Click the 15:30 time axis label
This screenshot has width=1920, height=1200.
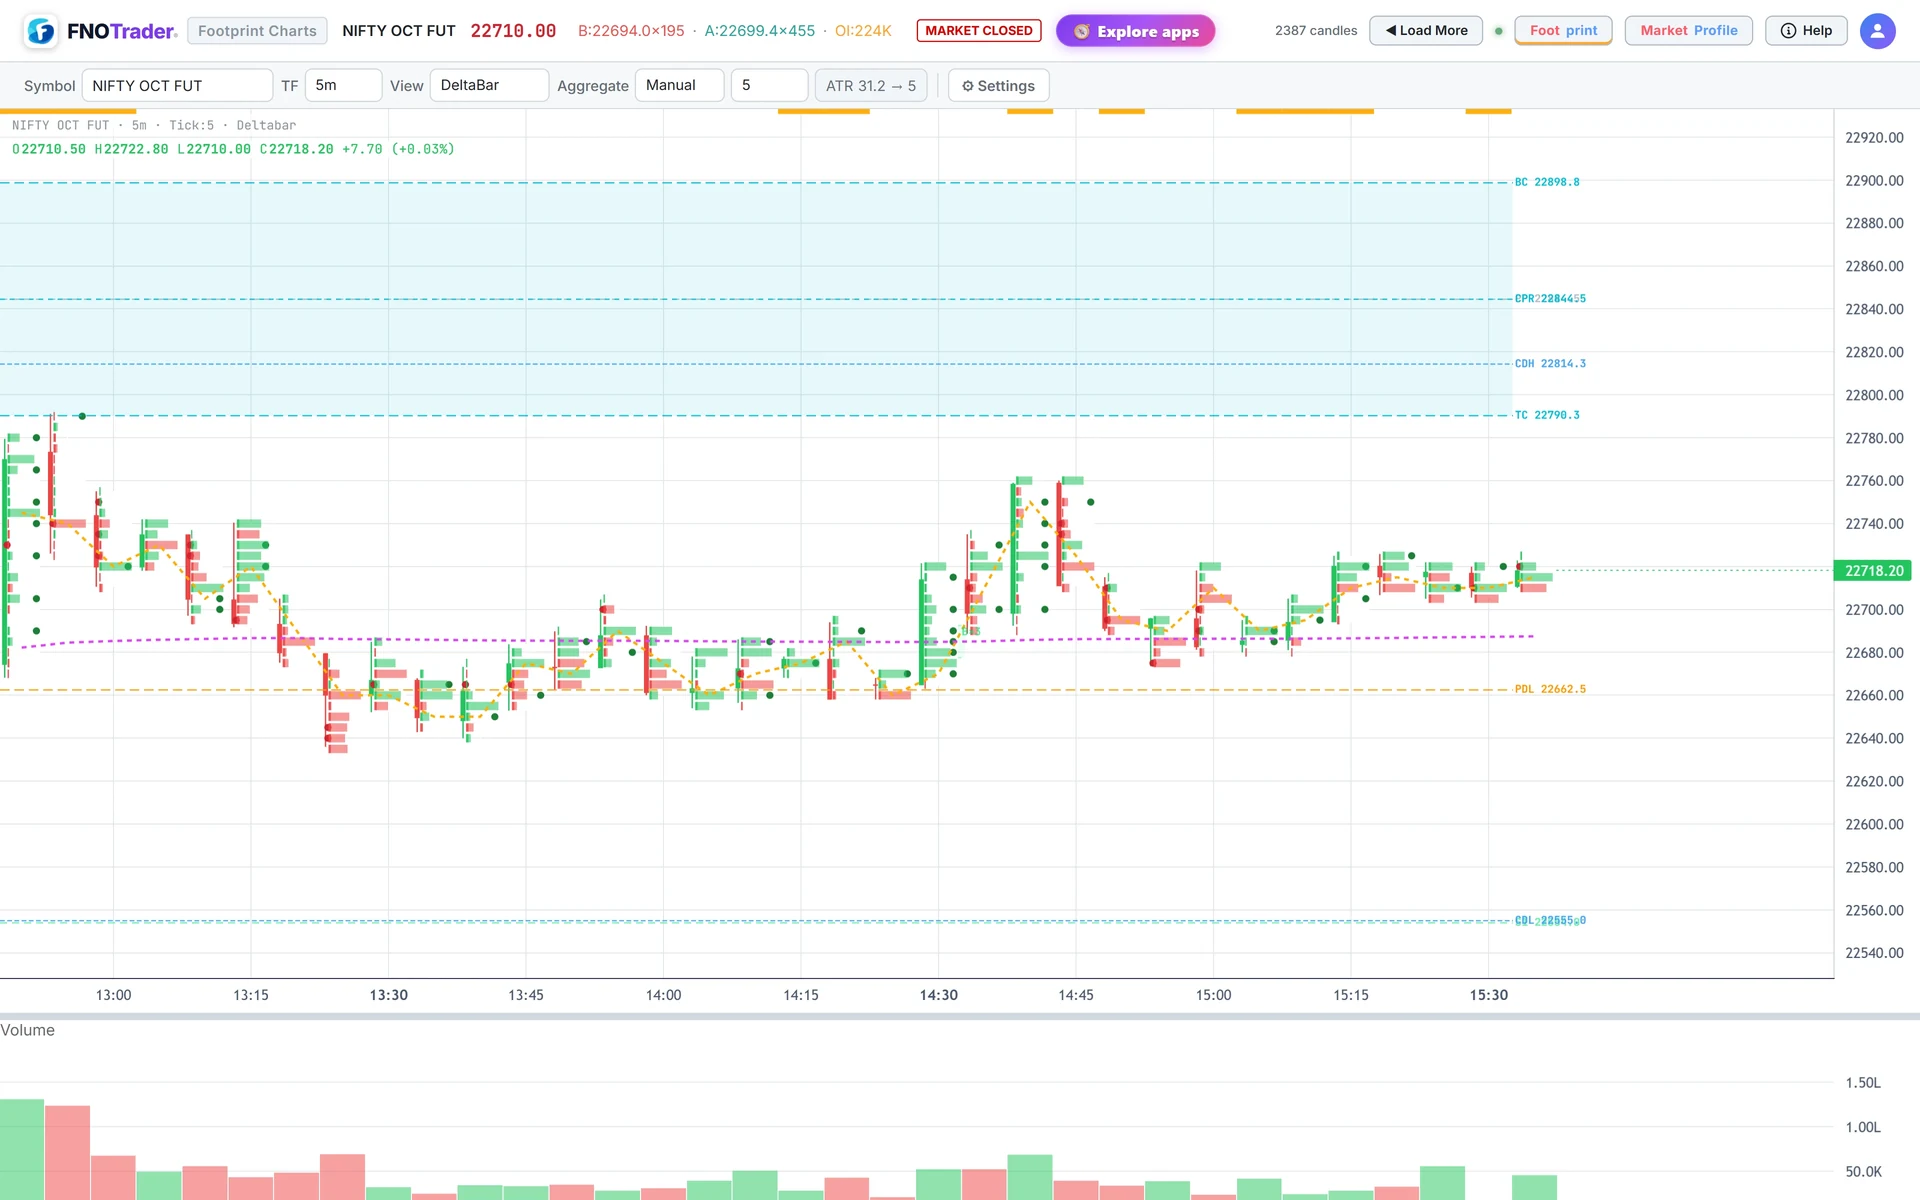(1489, 995)
